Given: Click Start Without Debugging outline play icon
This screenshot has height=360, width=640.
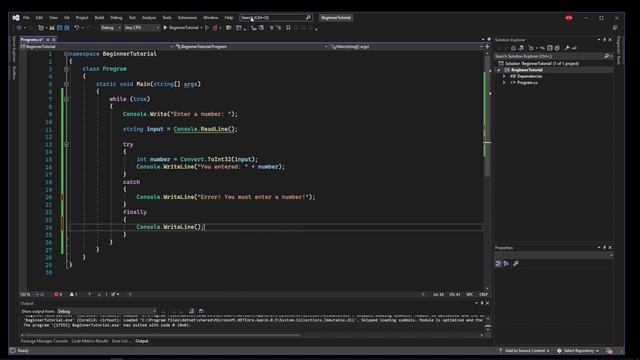Looking at the screenshot, I should point(207,28).
